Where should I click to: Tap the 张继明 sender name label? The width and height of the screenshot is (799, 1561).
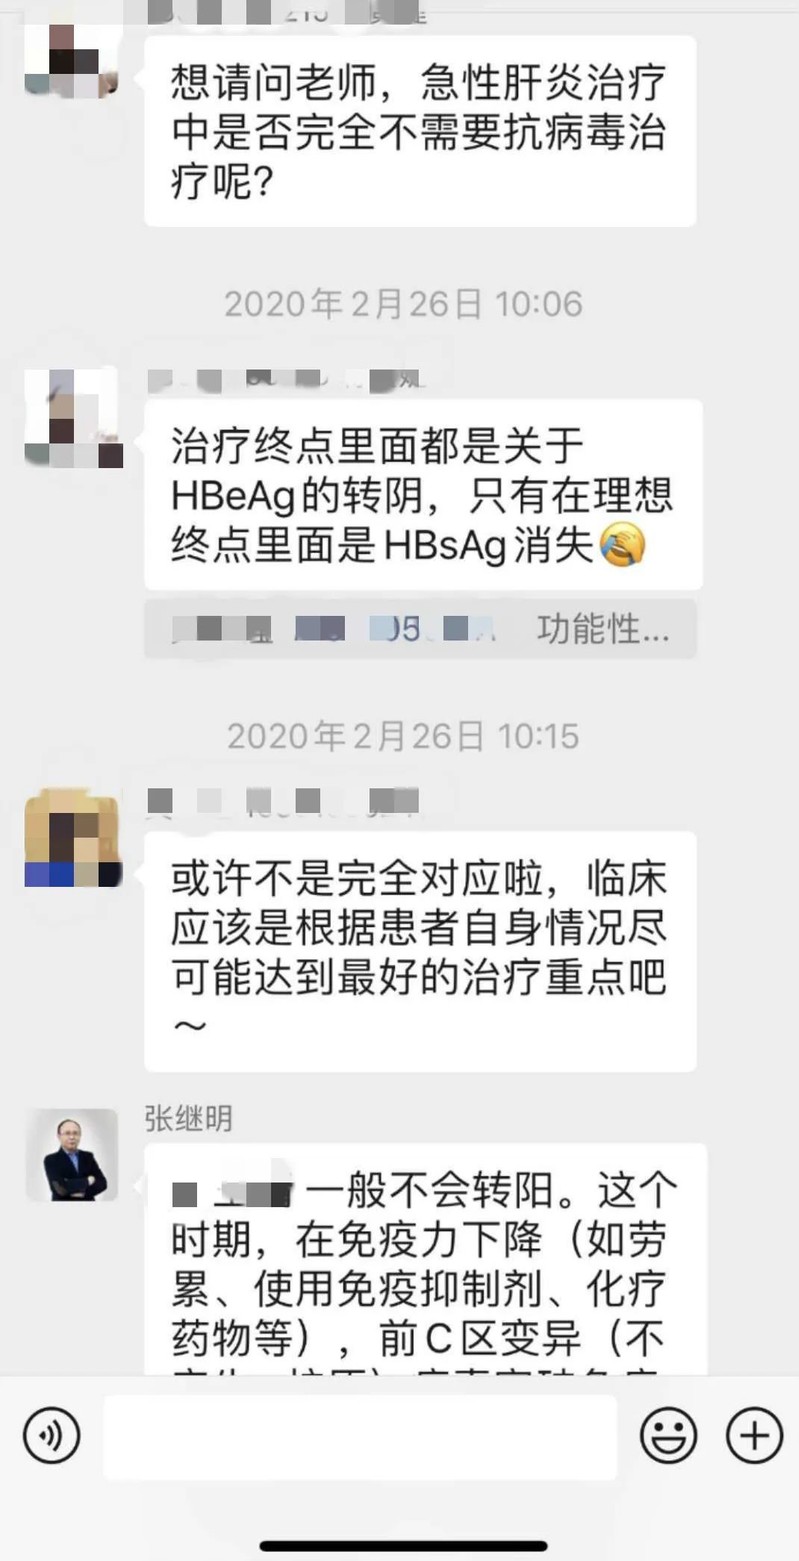tap(188, 1119)
